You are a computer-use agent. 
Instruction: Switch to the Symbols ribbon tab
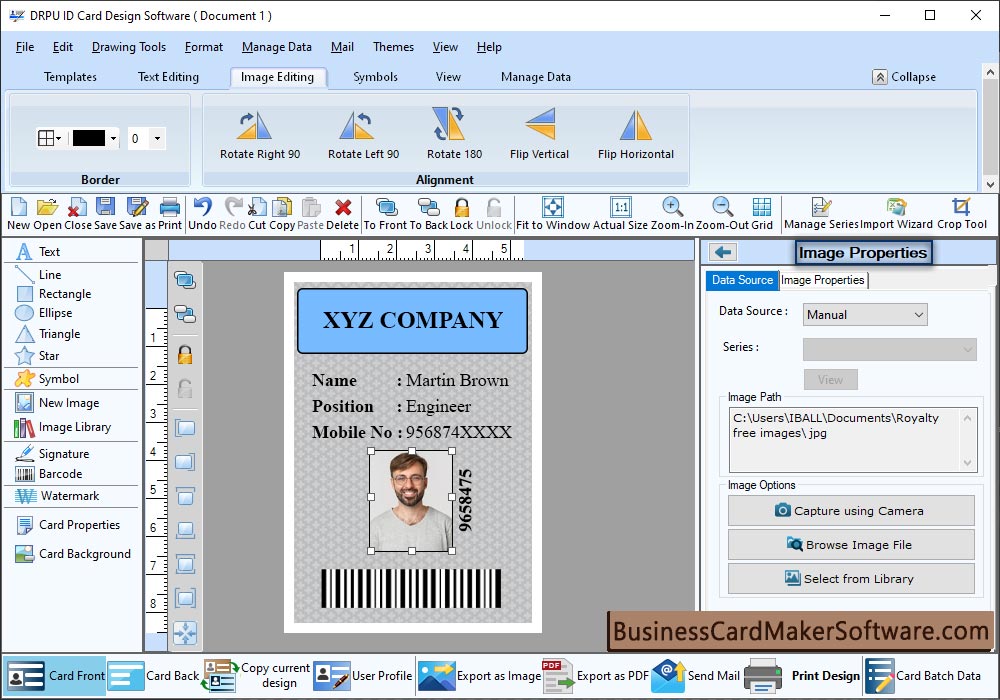[376, 77]
